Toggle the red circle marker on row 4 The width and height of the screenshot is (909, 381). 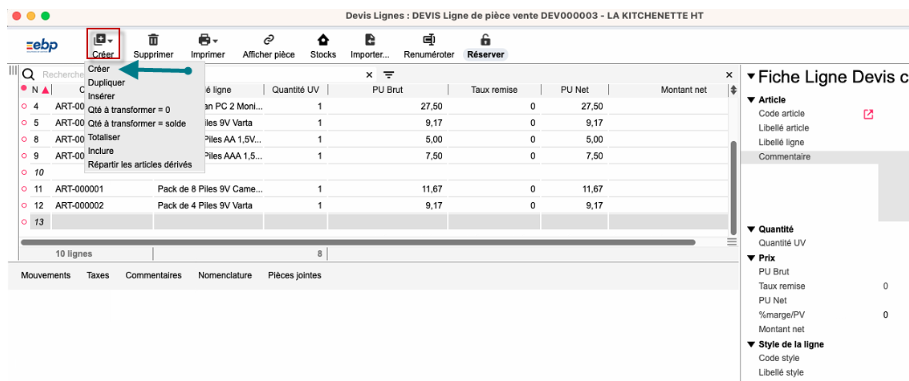click(24, 107)
